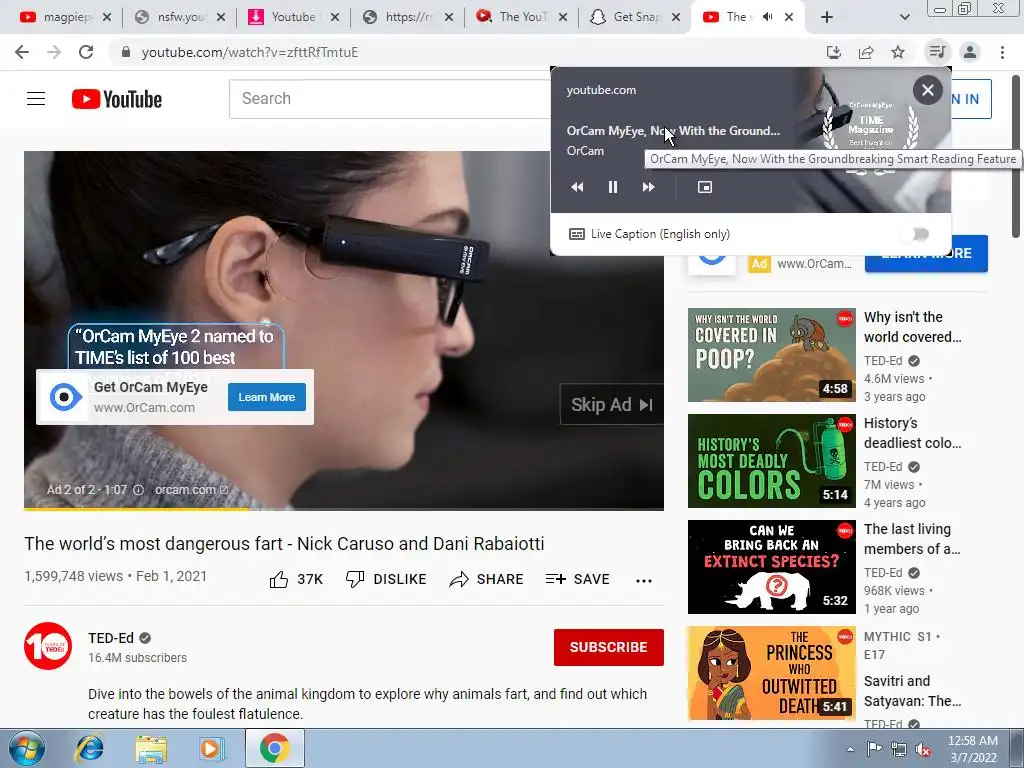The height and width of the screenshot is (768, 1024).
Task: Rewind to previous track in media popup
Action: (577, 187)
